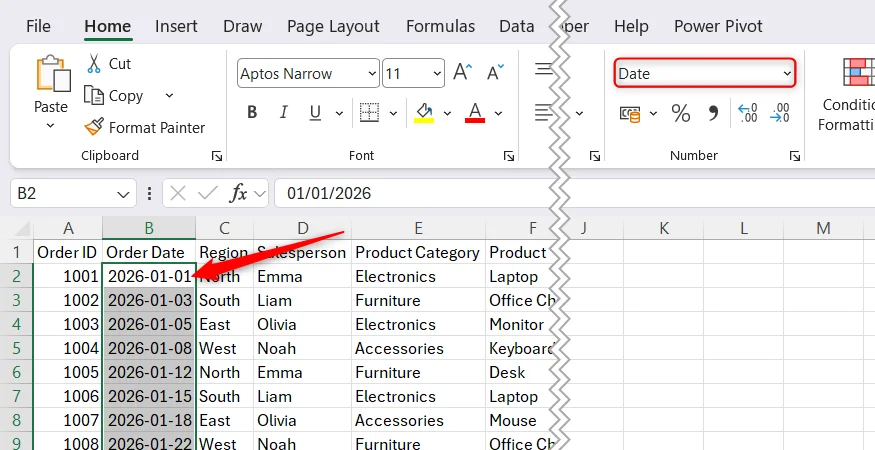Screen dimensions: 875x450
Task: Expand the fx function options arrow
Action: pos(259,194)
